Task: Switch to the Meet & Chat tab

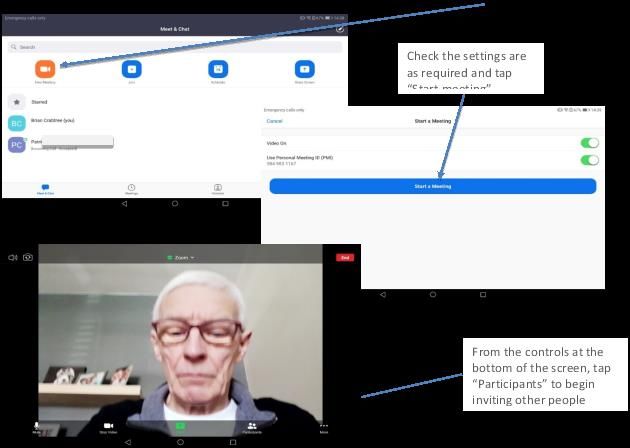Action: click(45, 189)
